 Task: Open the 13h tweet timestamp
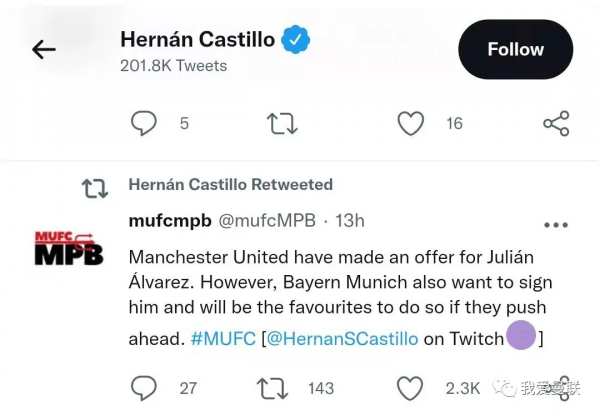pos(349,220)
